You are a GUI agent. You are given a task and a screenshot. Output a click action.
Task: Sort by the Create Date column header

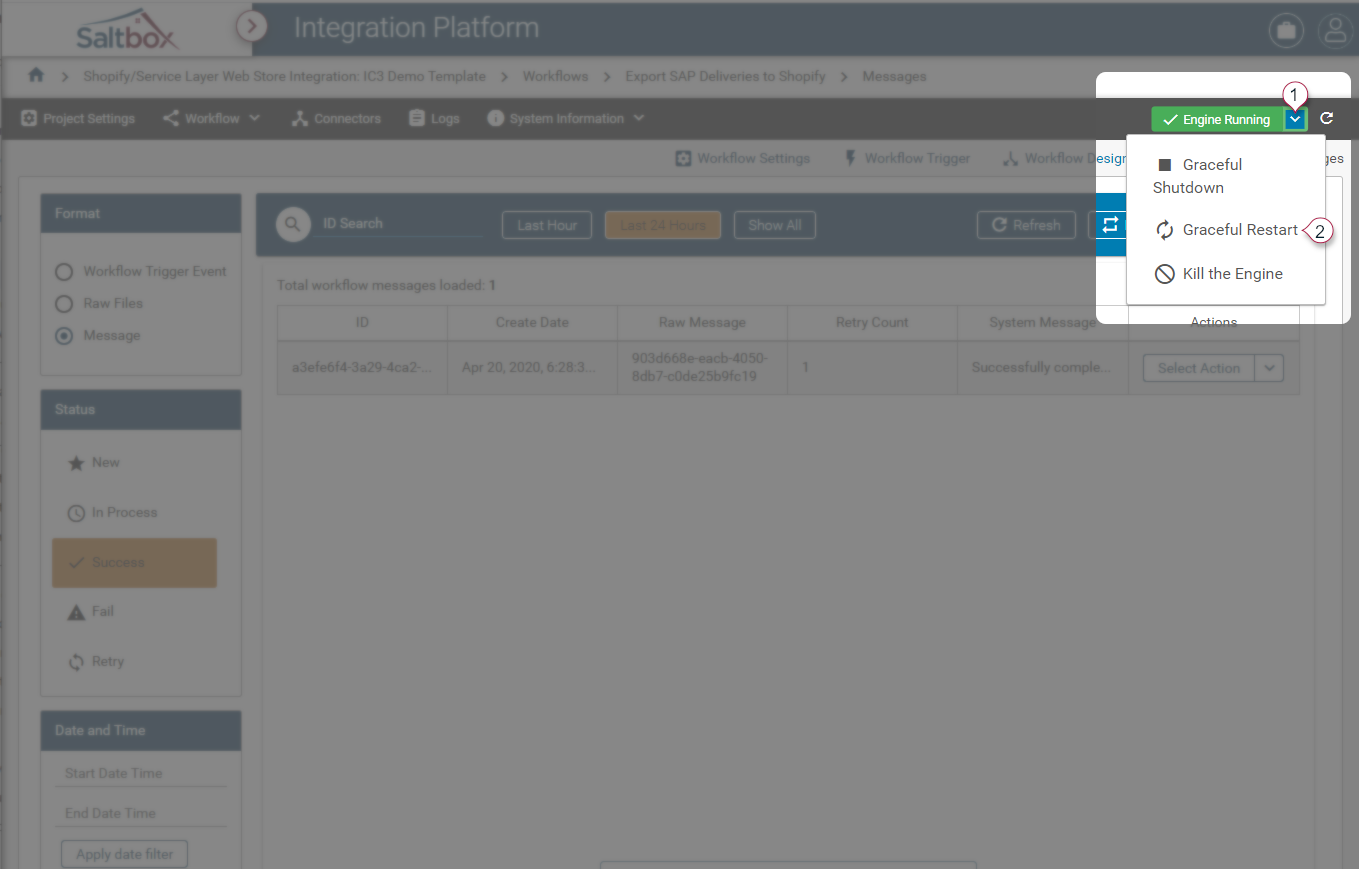pyautogui.click(x=532, y=322)
